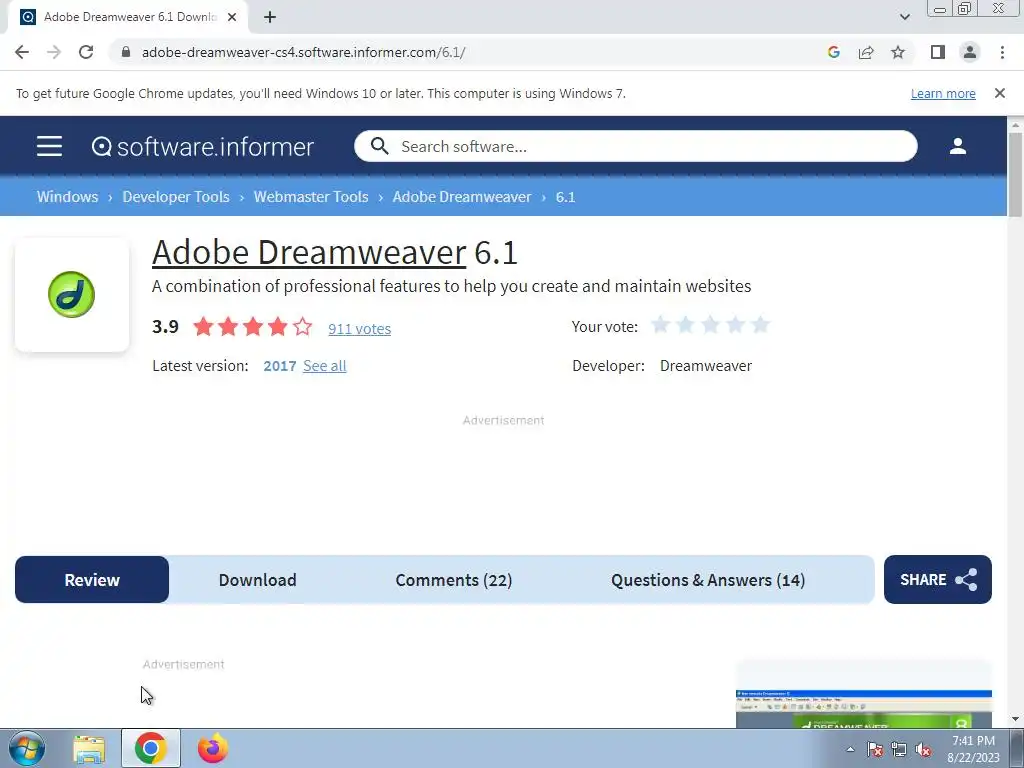Screen dimensions: 1024x768
Task: Click the Chrome taskbar icon
Action: (x=150, y=748)
